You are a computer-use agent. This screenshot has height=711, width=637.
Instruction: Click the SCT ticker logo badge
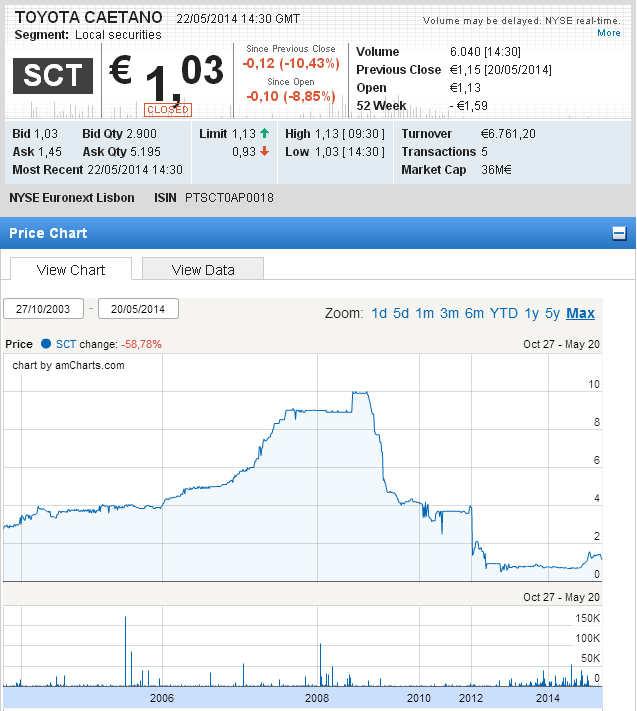click(x=53, y=76)
